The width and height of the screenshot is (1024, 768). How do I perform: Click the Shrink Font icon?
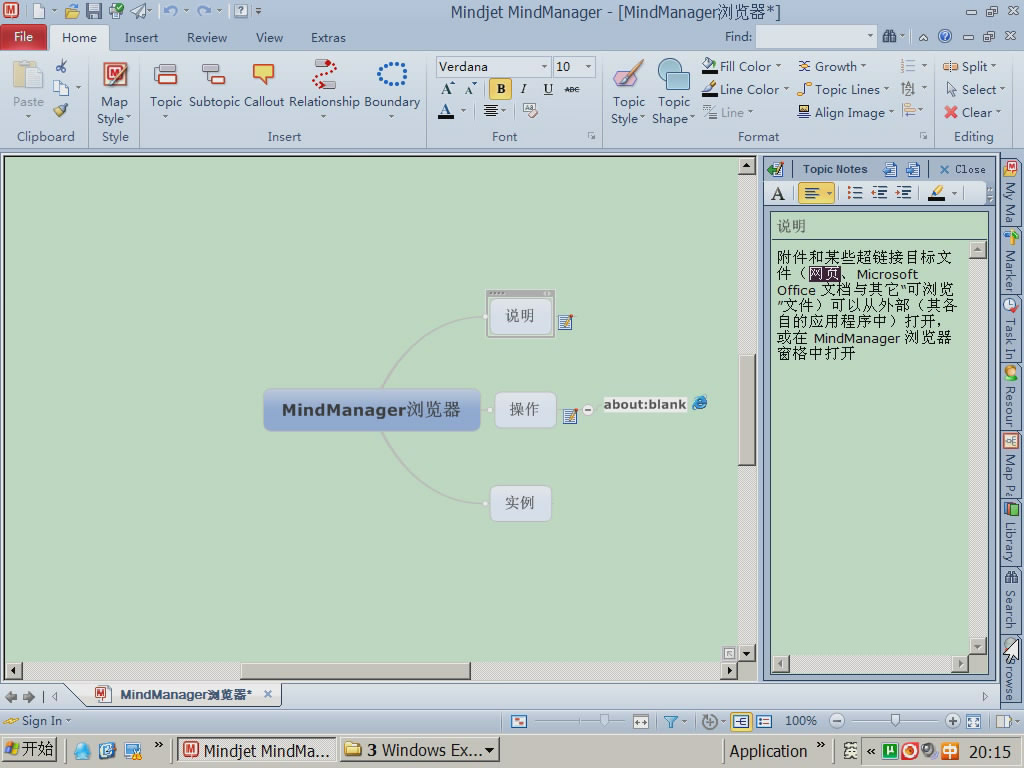(x=470, y=89)
